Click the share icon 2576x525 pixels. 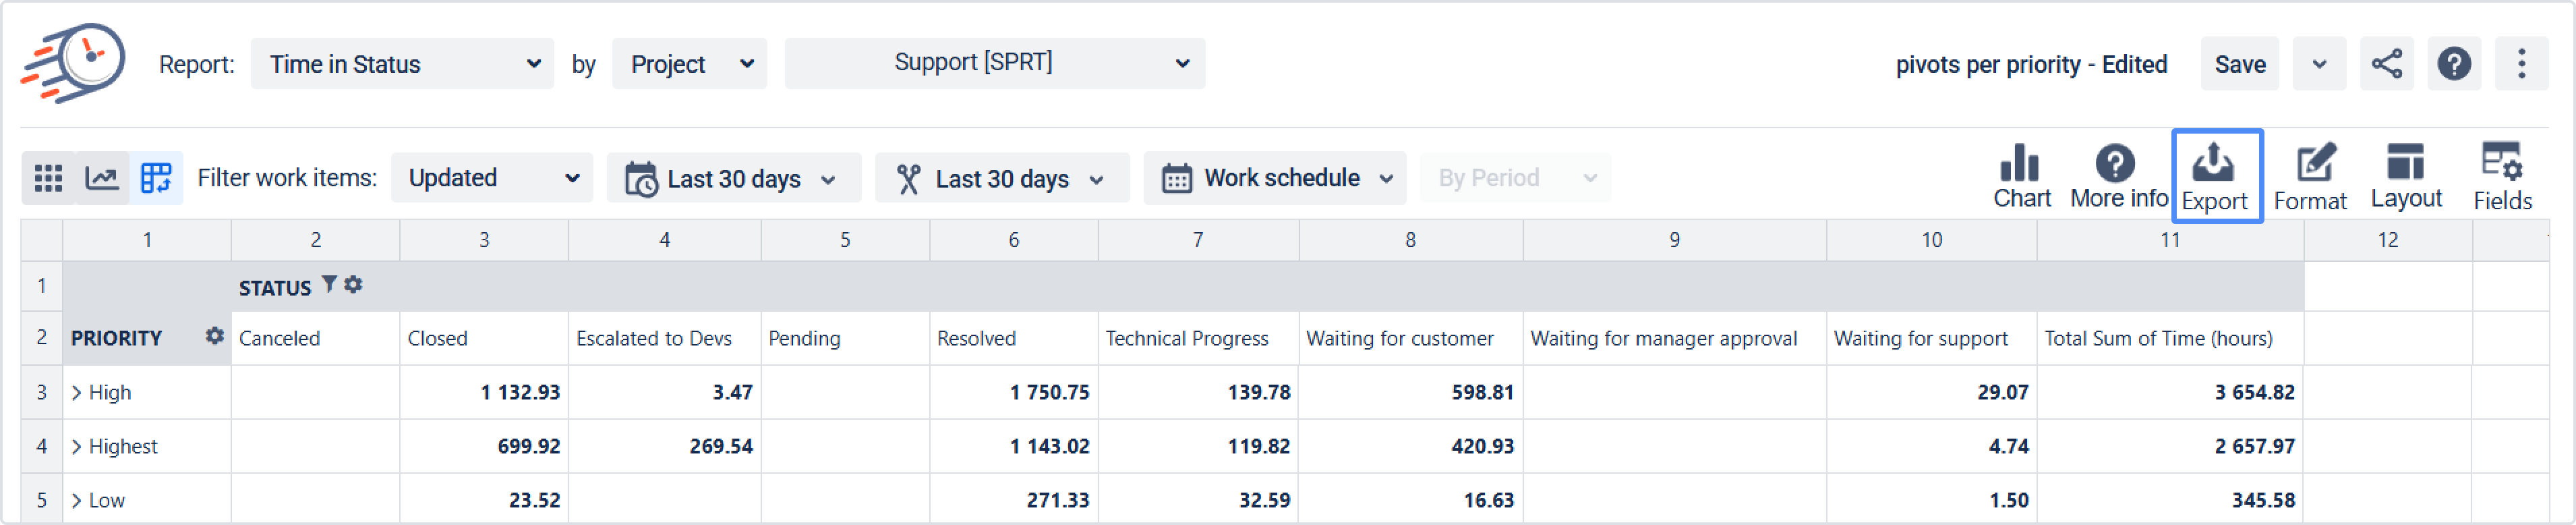click(x=2387, y=64)
